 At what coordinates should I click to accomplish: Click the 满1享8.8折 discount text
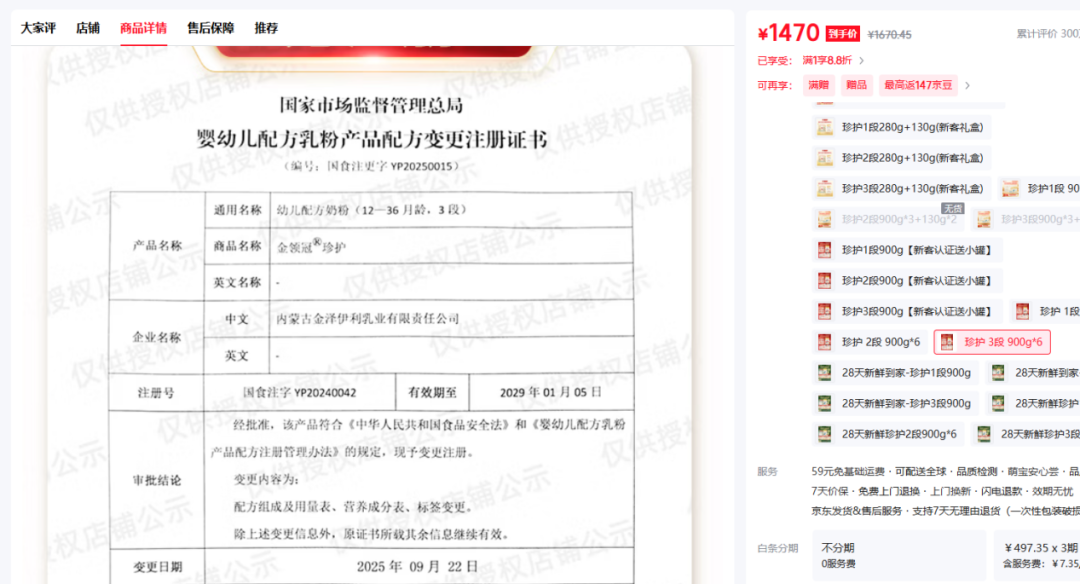pos(827,61)
